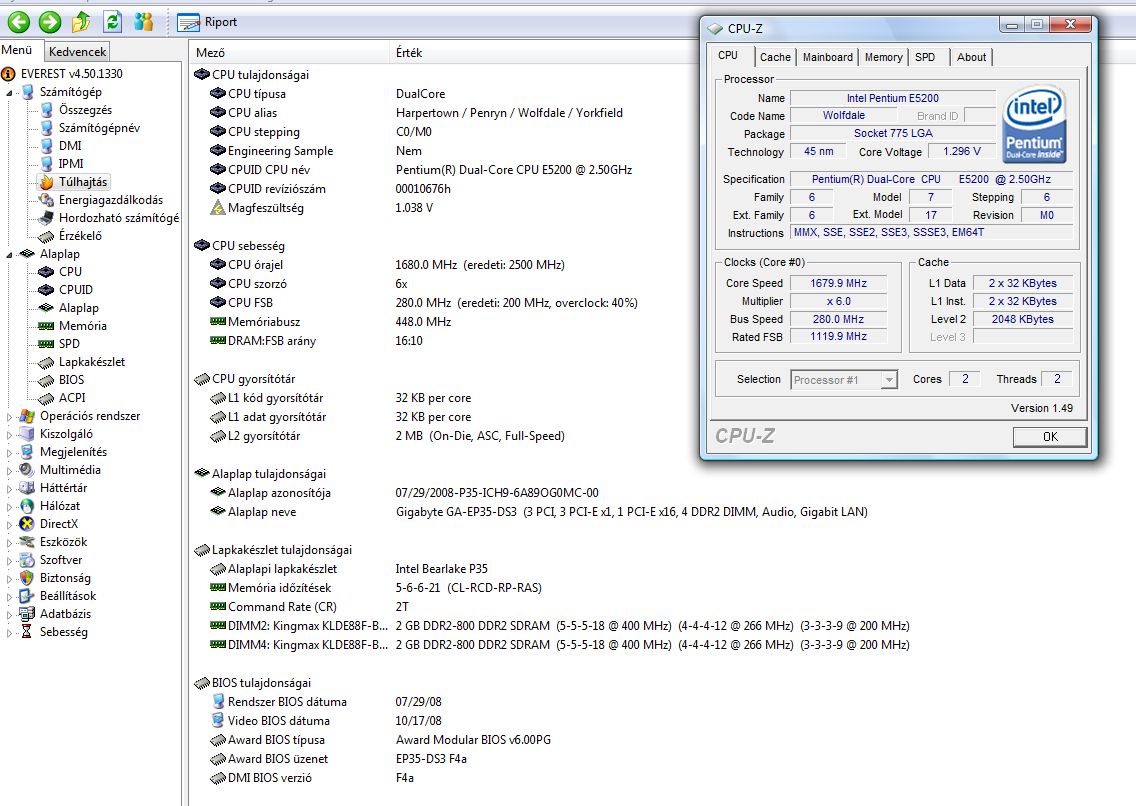Select EVEREST v4.50.1330 root node

[x=71, y=74]
